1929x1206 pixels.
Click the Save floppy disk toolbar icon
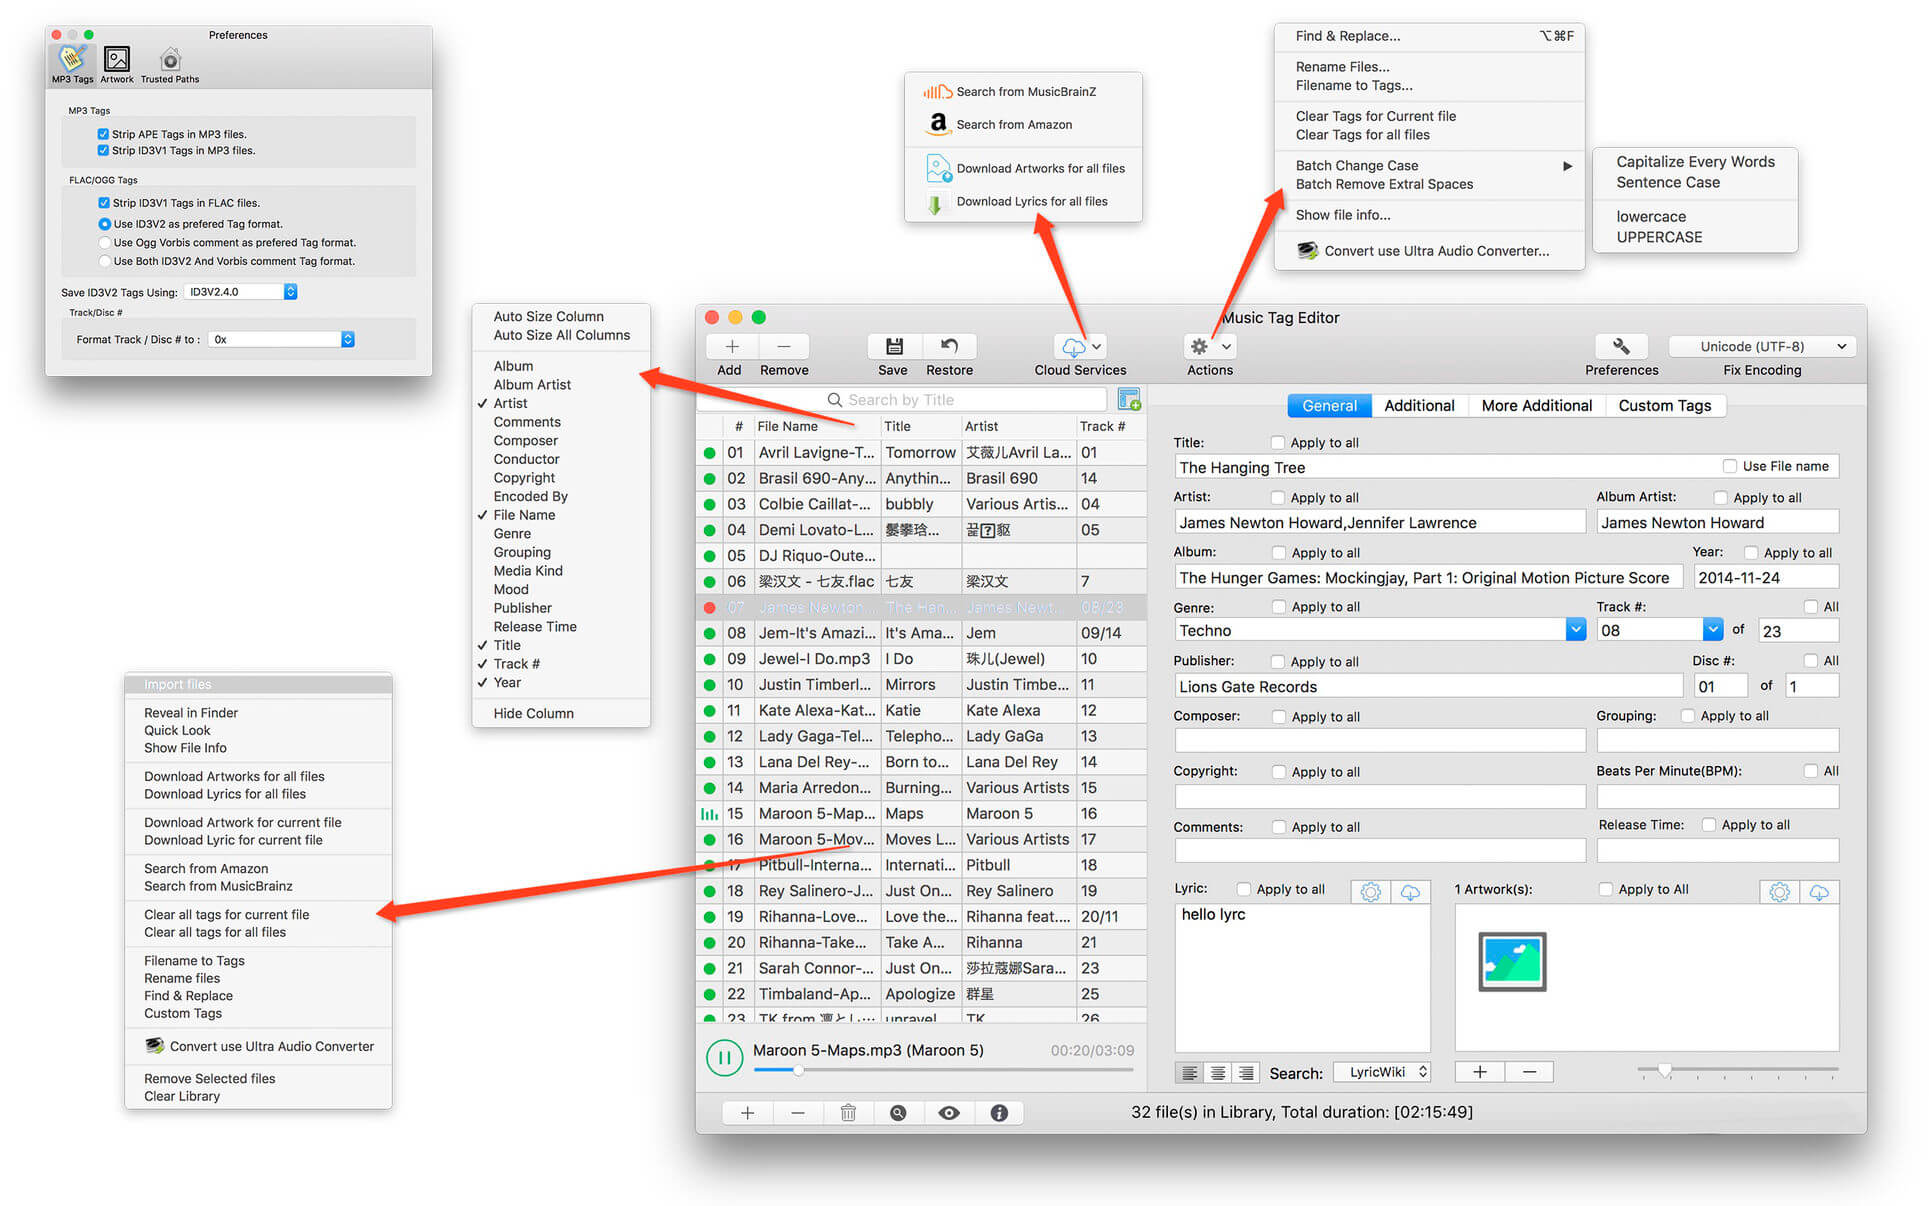893,346
